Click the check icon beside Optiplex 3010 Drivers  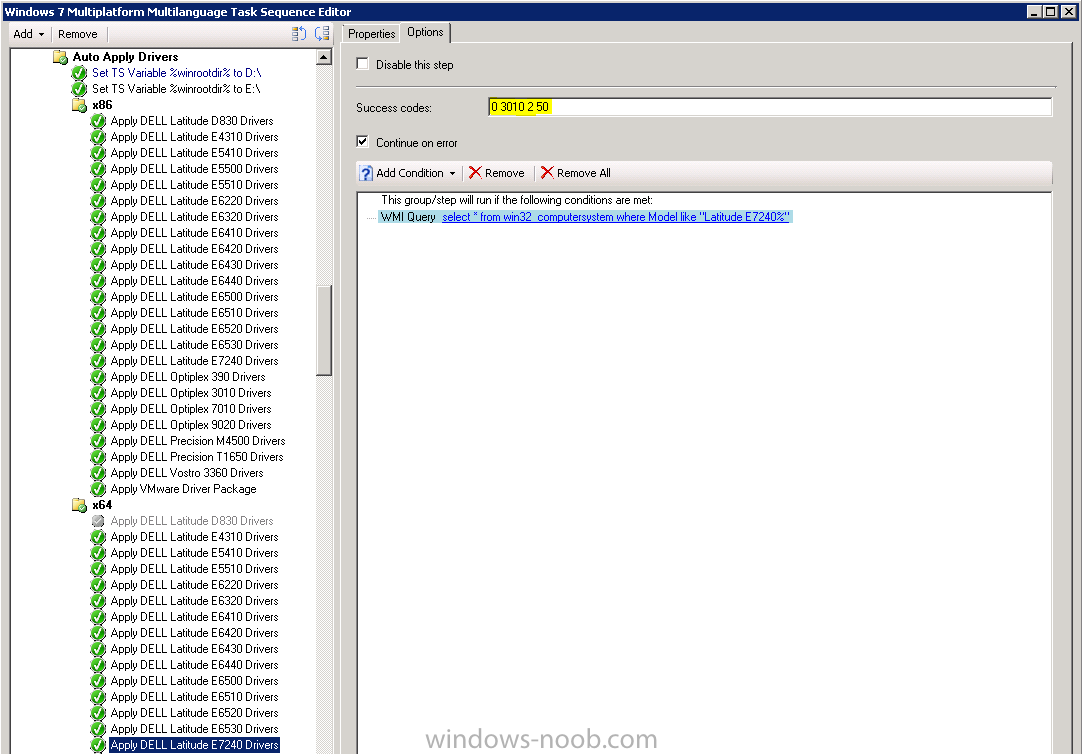click(98, 393)
